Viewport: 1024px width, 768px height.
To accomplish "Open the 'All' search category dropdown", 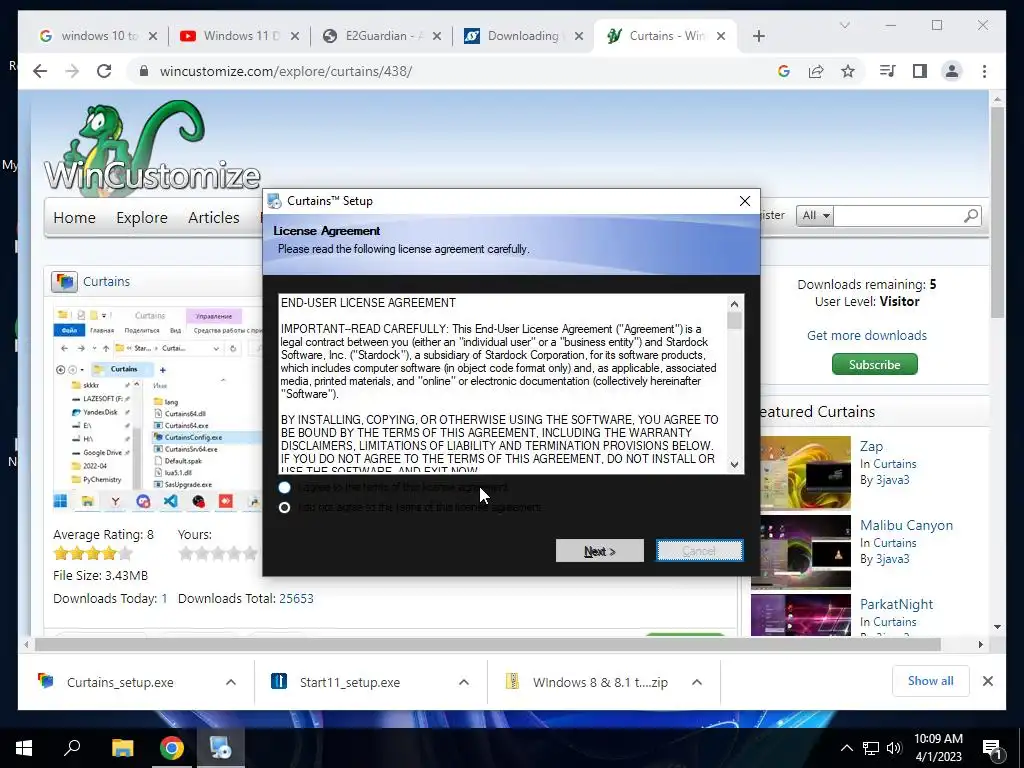I will tap(814, 216).
